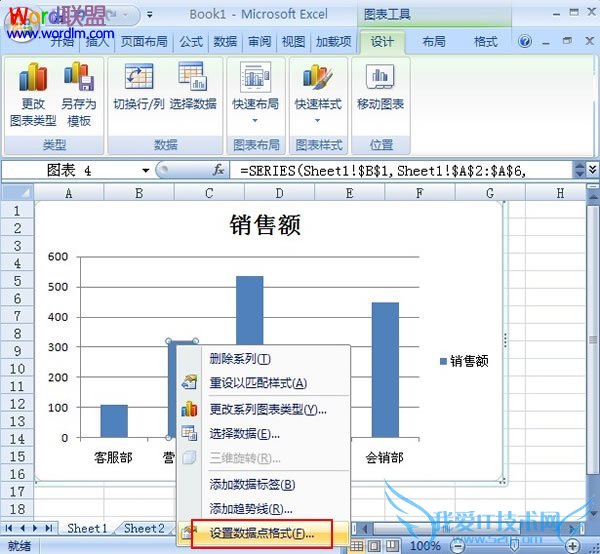Choose Format Data Point (设置数据点格式)
Screen dimensions: 600x554
point(262,533)
